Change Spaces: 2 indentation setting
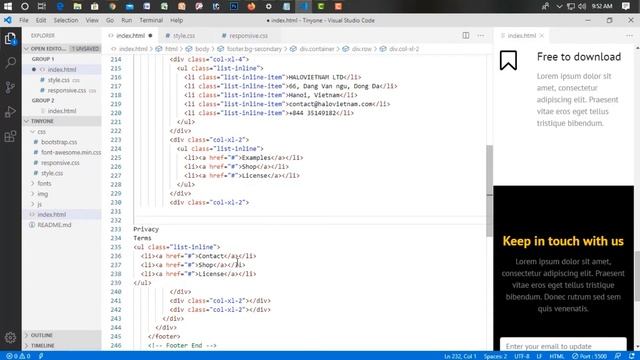The image size is (640, 360). 495,356
